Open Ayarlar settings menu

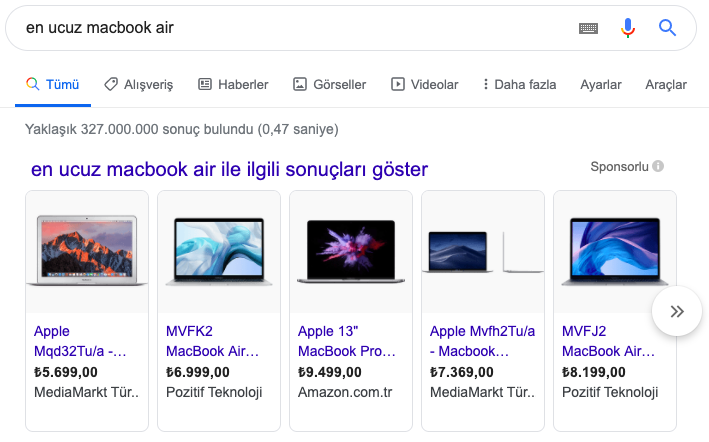point(600,85)
